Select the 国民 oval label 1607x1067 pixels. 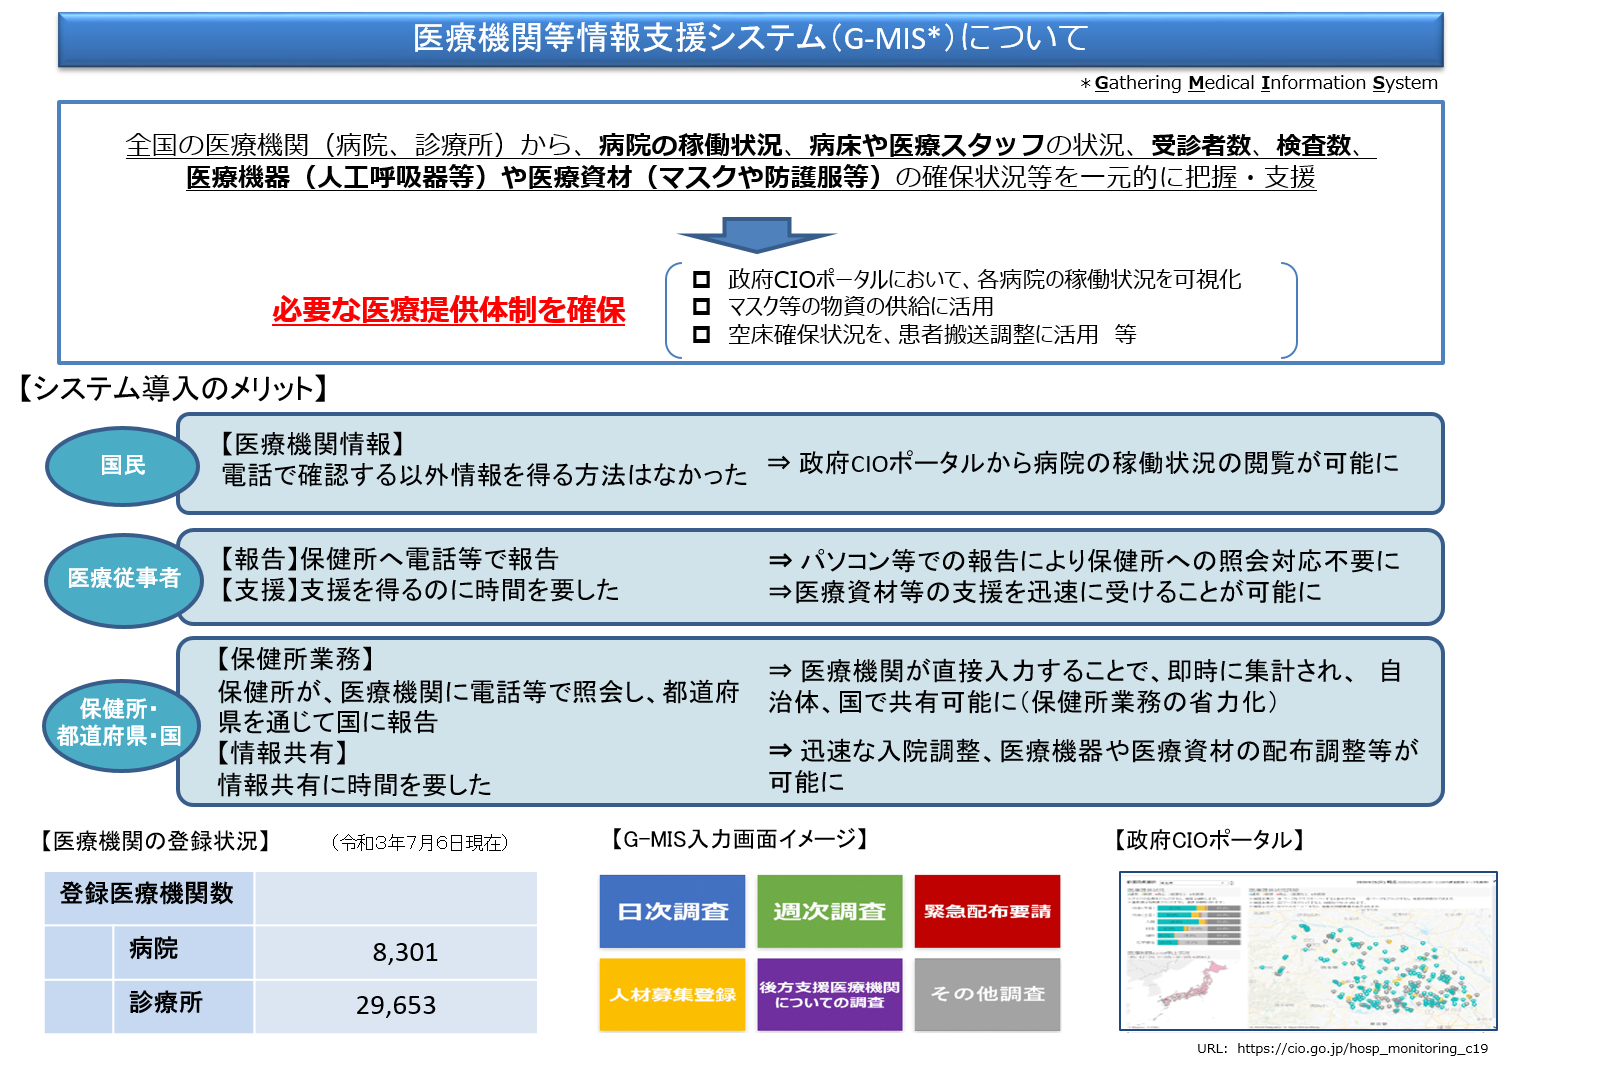[x=122, y=465]
